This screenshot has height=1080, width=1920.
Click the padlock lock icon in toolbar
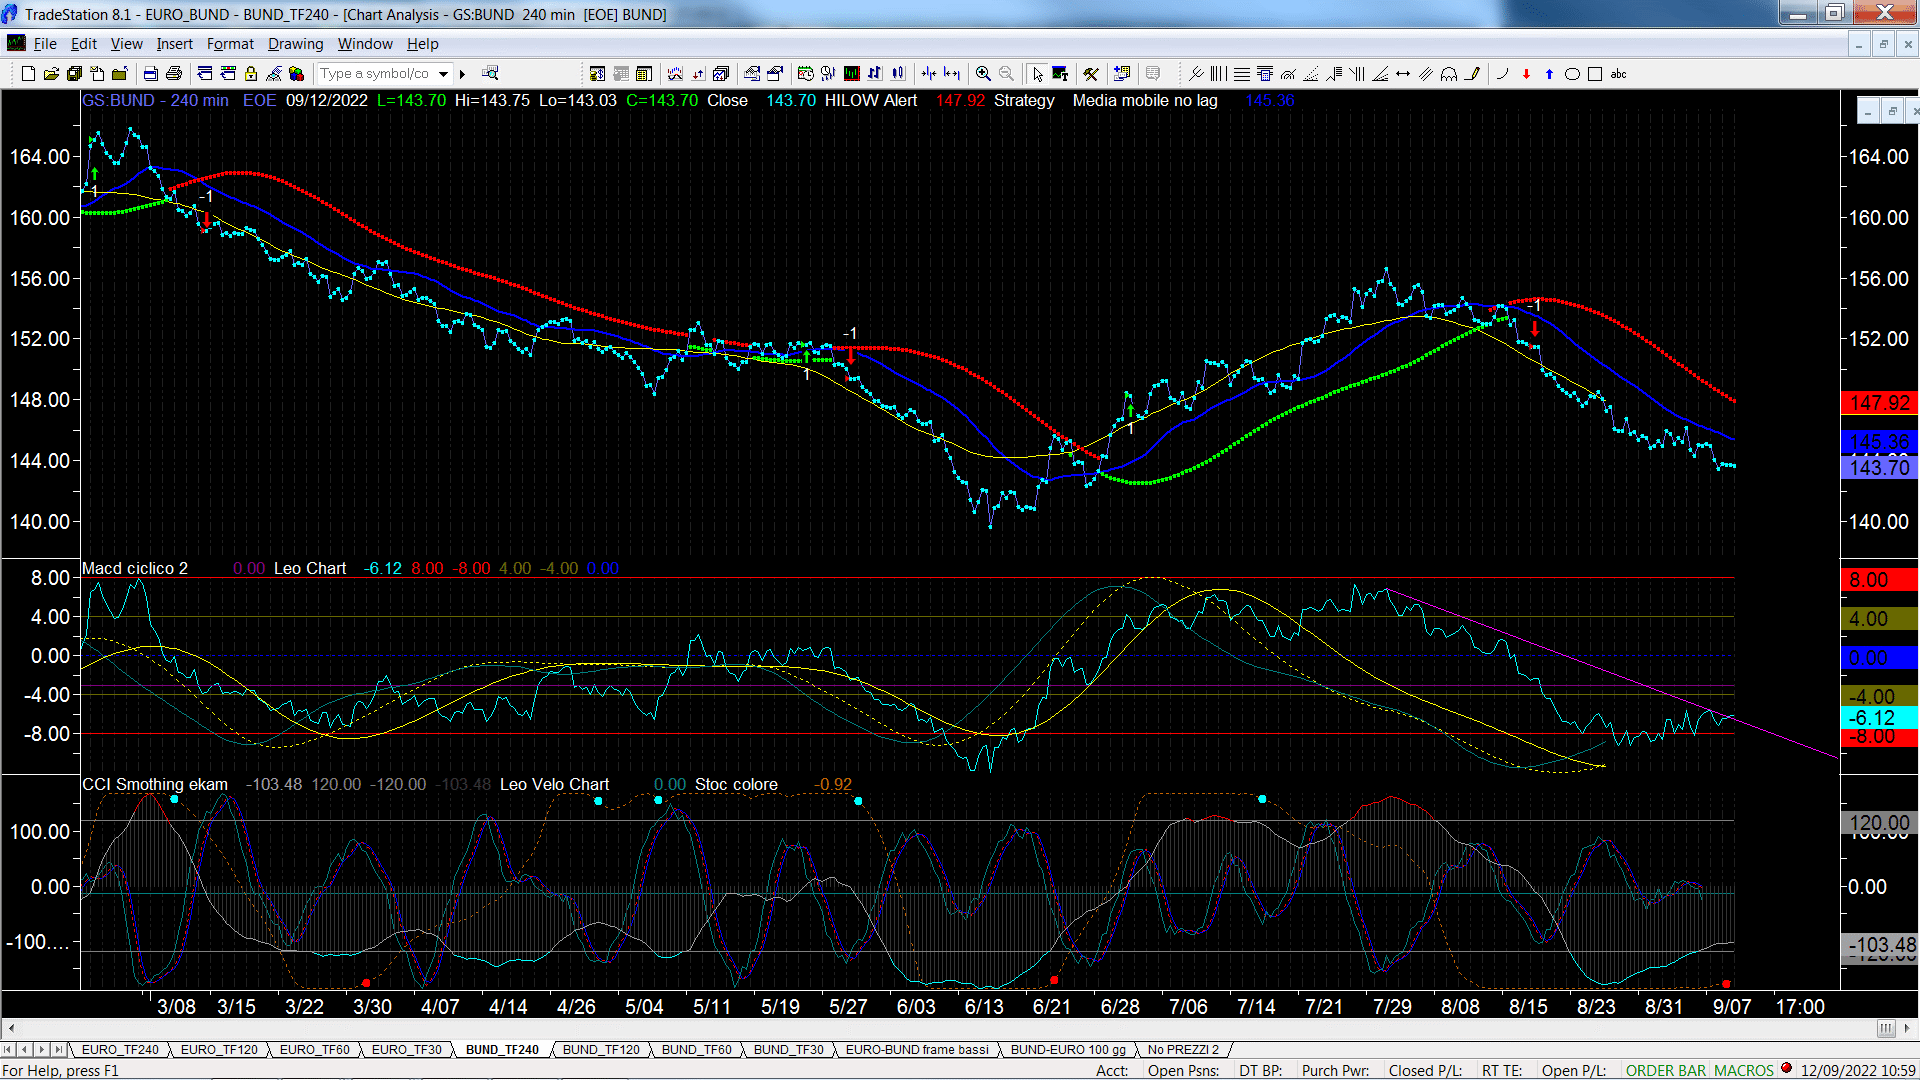click(251, 73)
